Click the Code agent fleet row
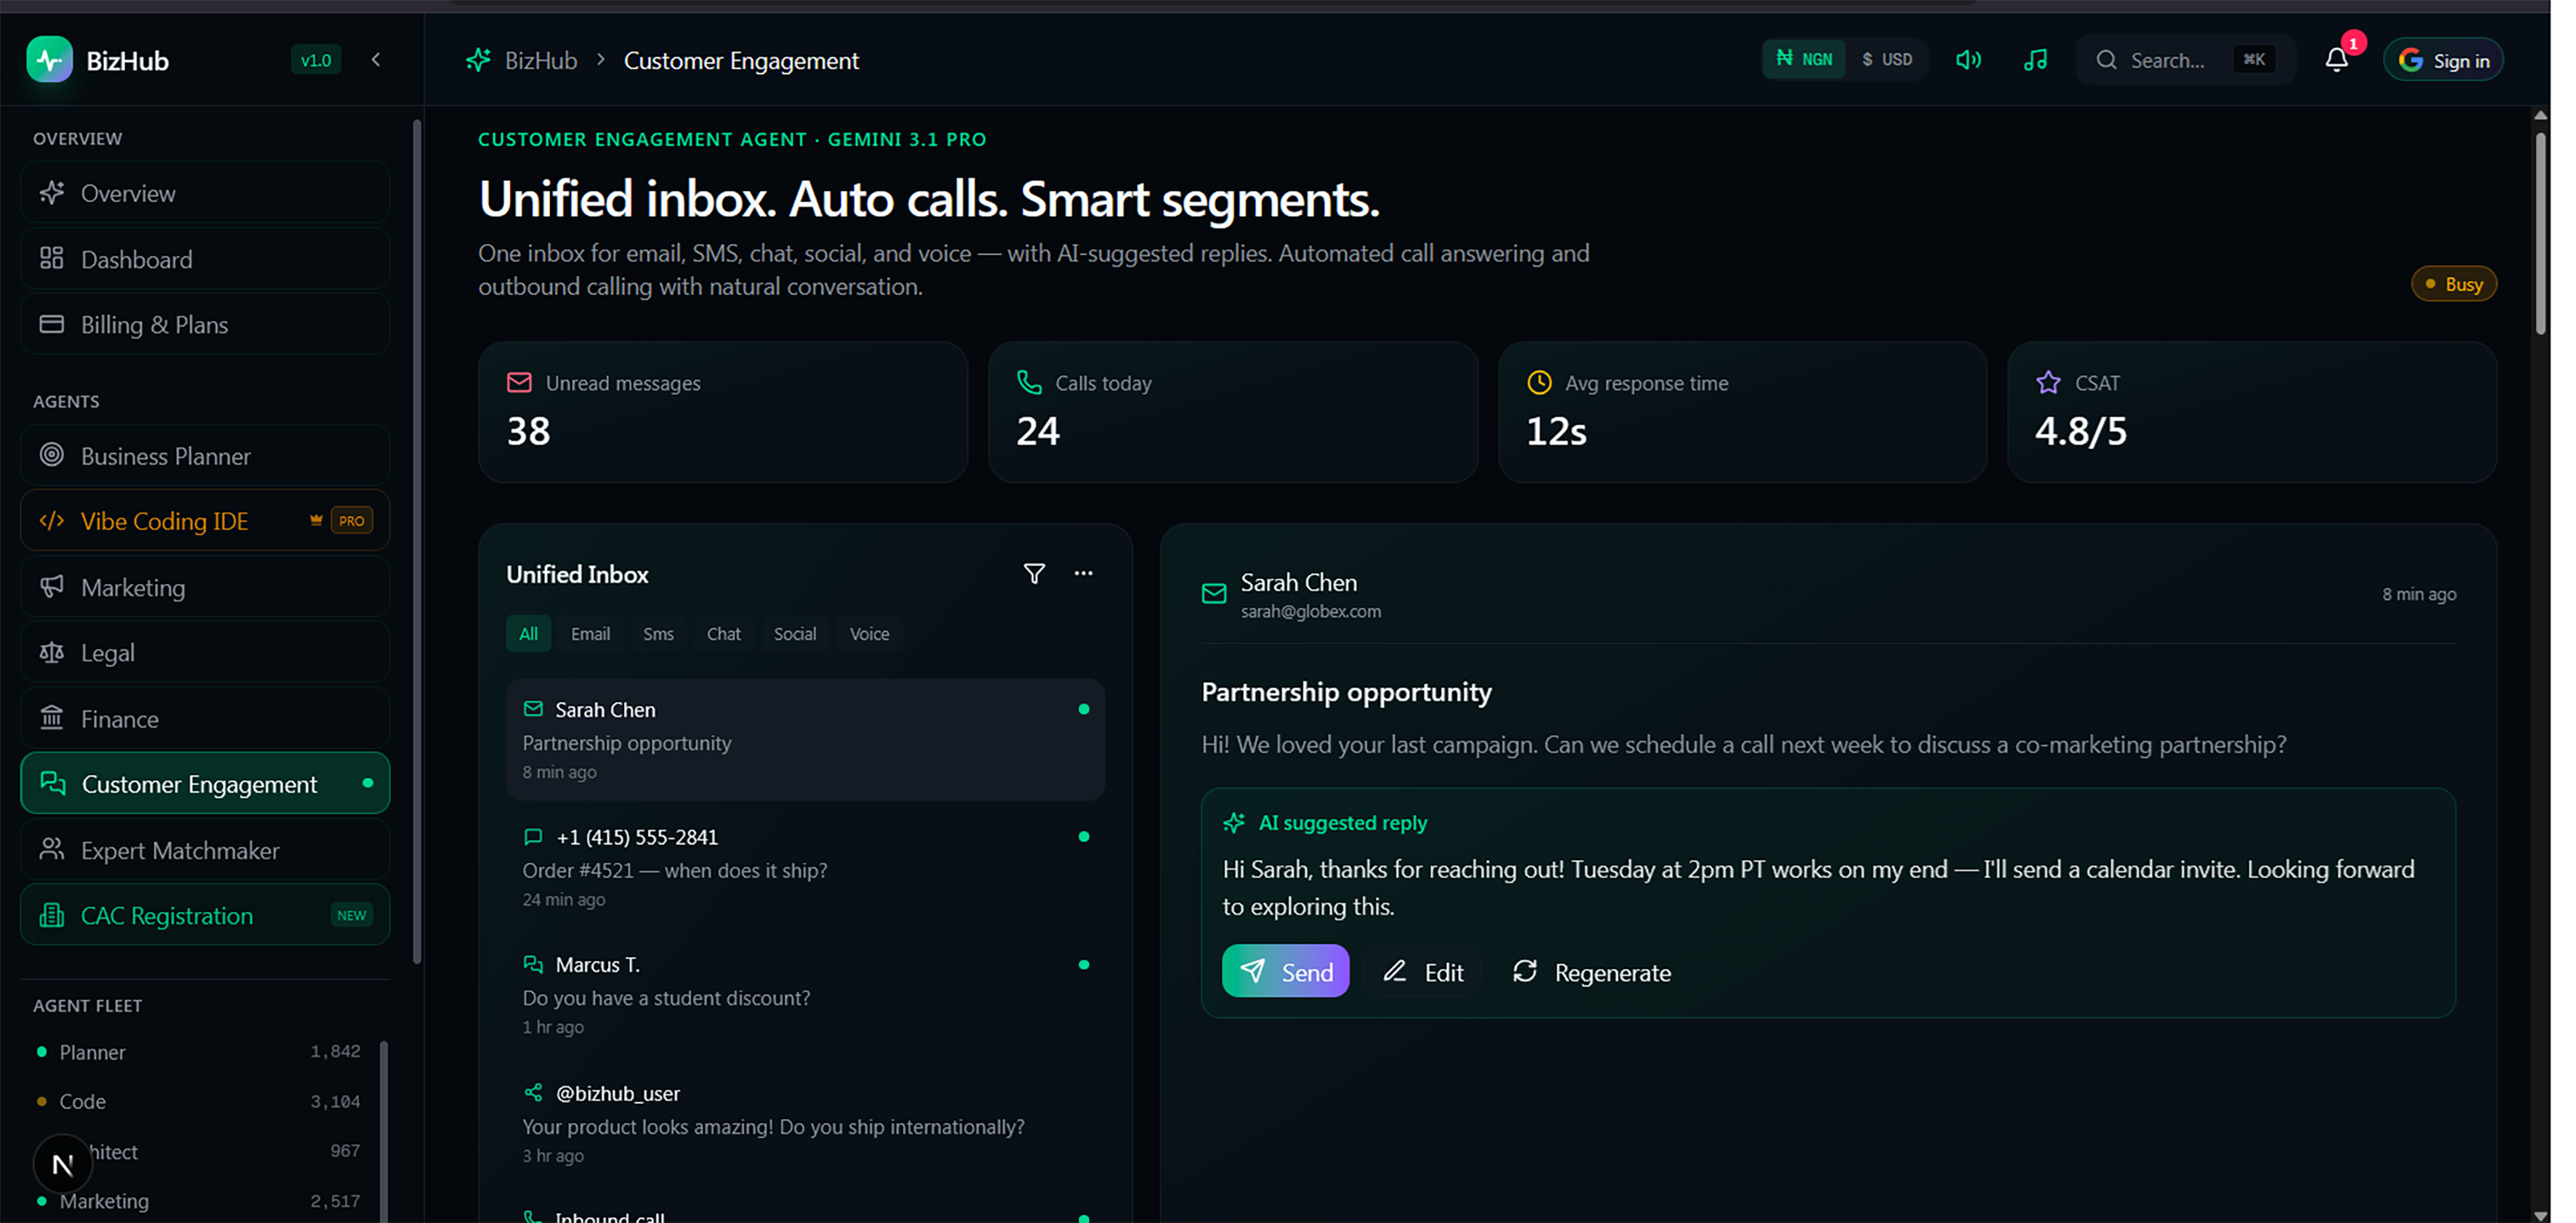Viewport: 2576px width, 1223px height. tap(198, 1101)
